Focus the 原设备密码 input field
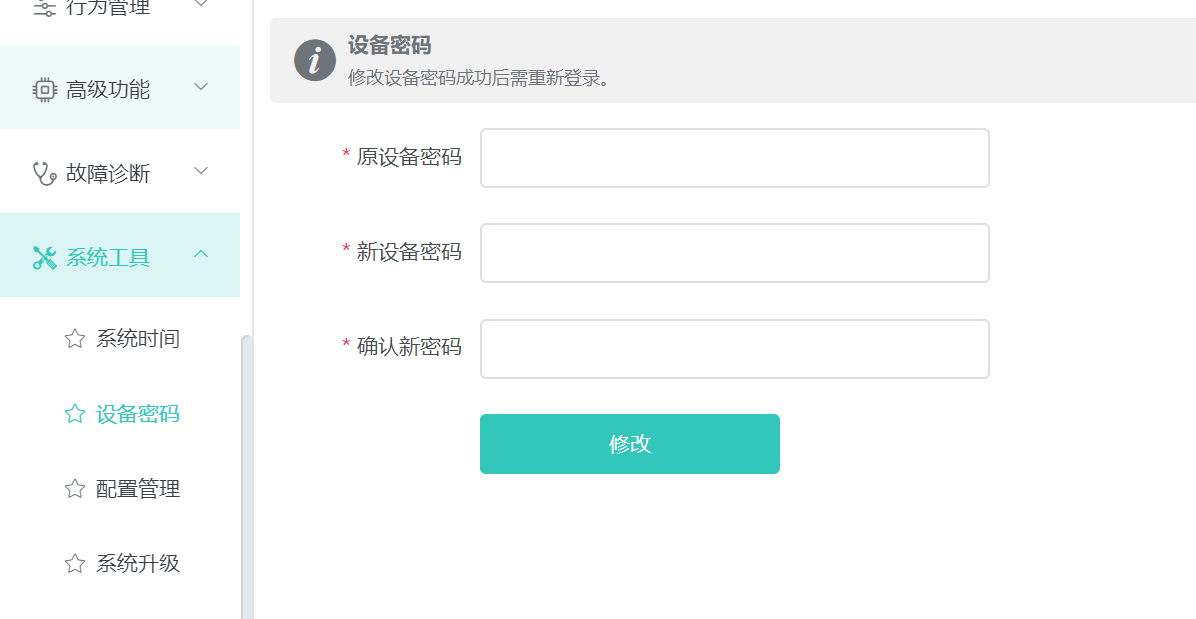 [x=734, y=158]
